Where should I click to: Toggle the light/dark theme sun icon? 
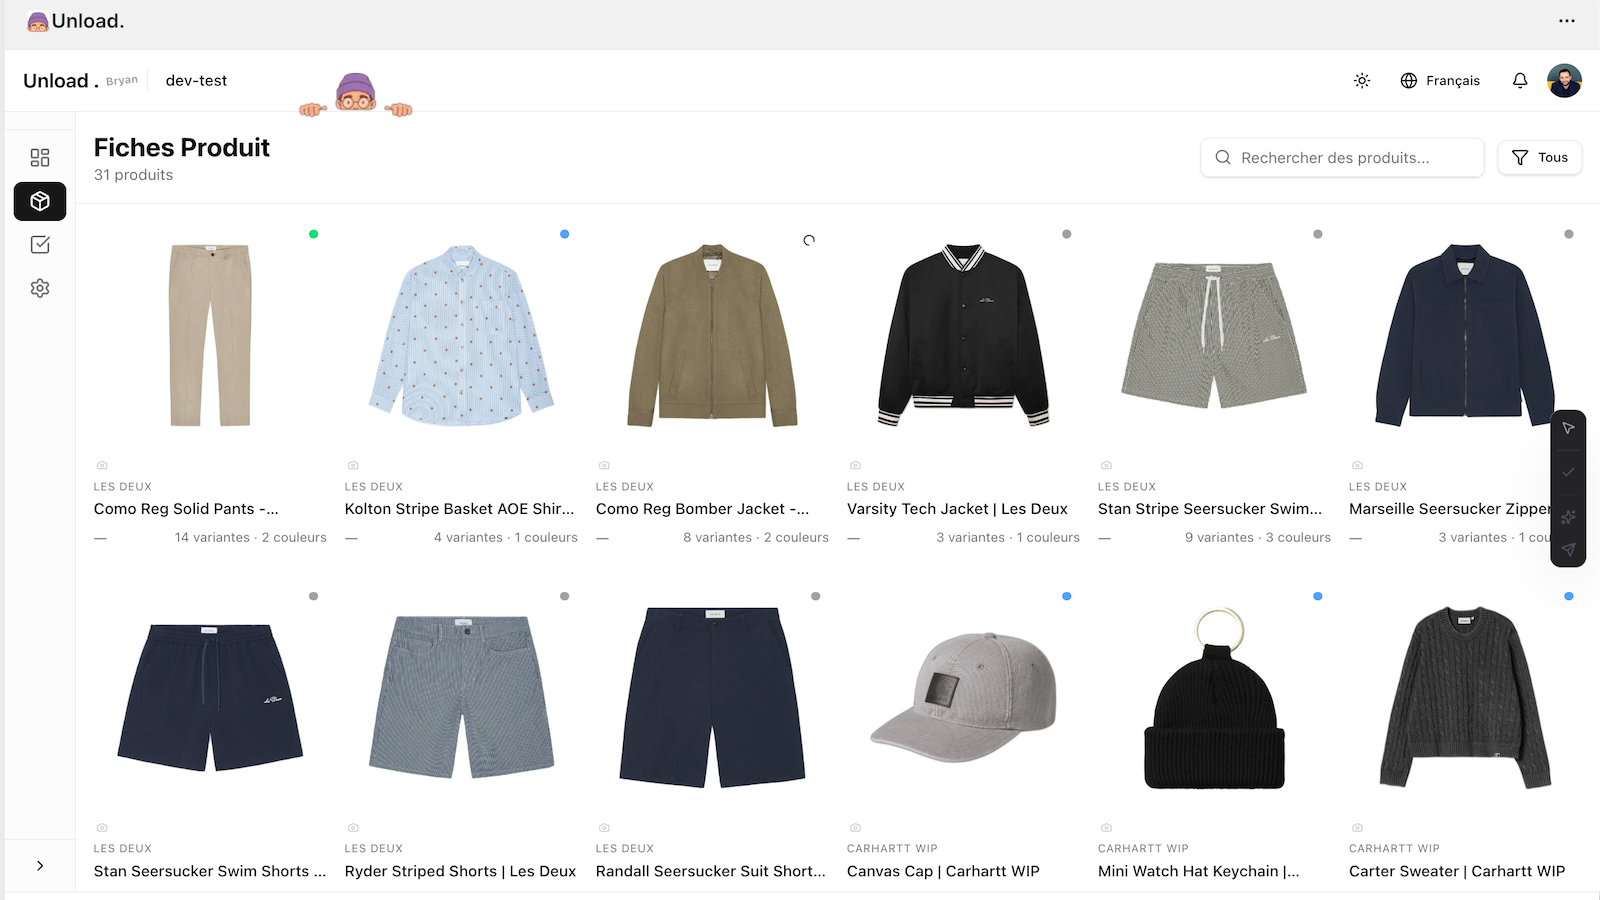click(x=1362, y=81)
